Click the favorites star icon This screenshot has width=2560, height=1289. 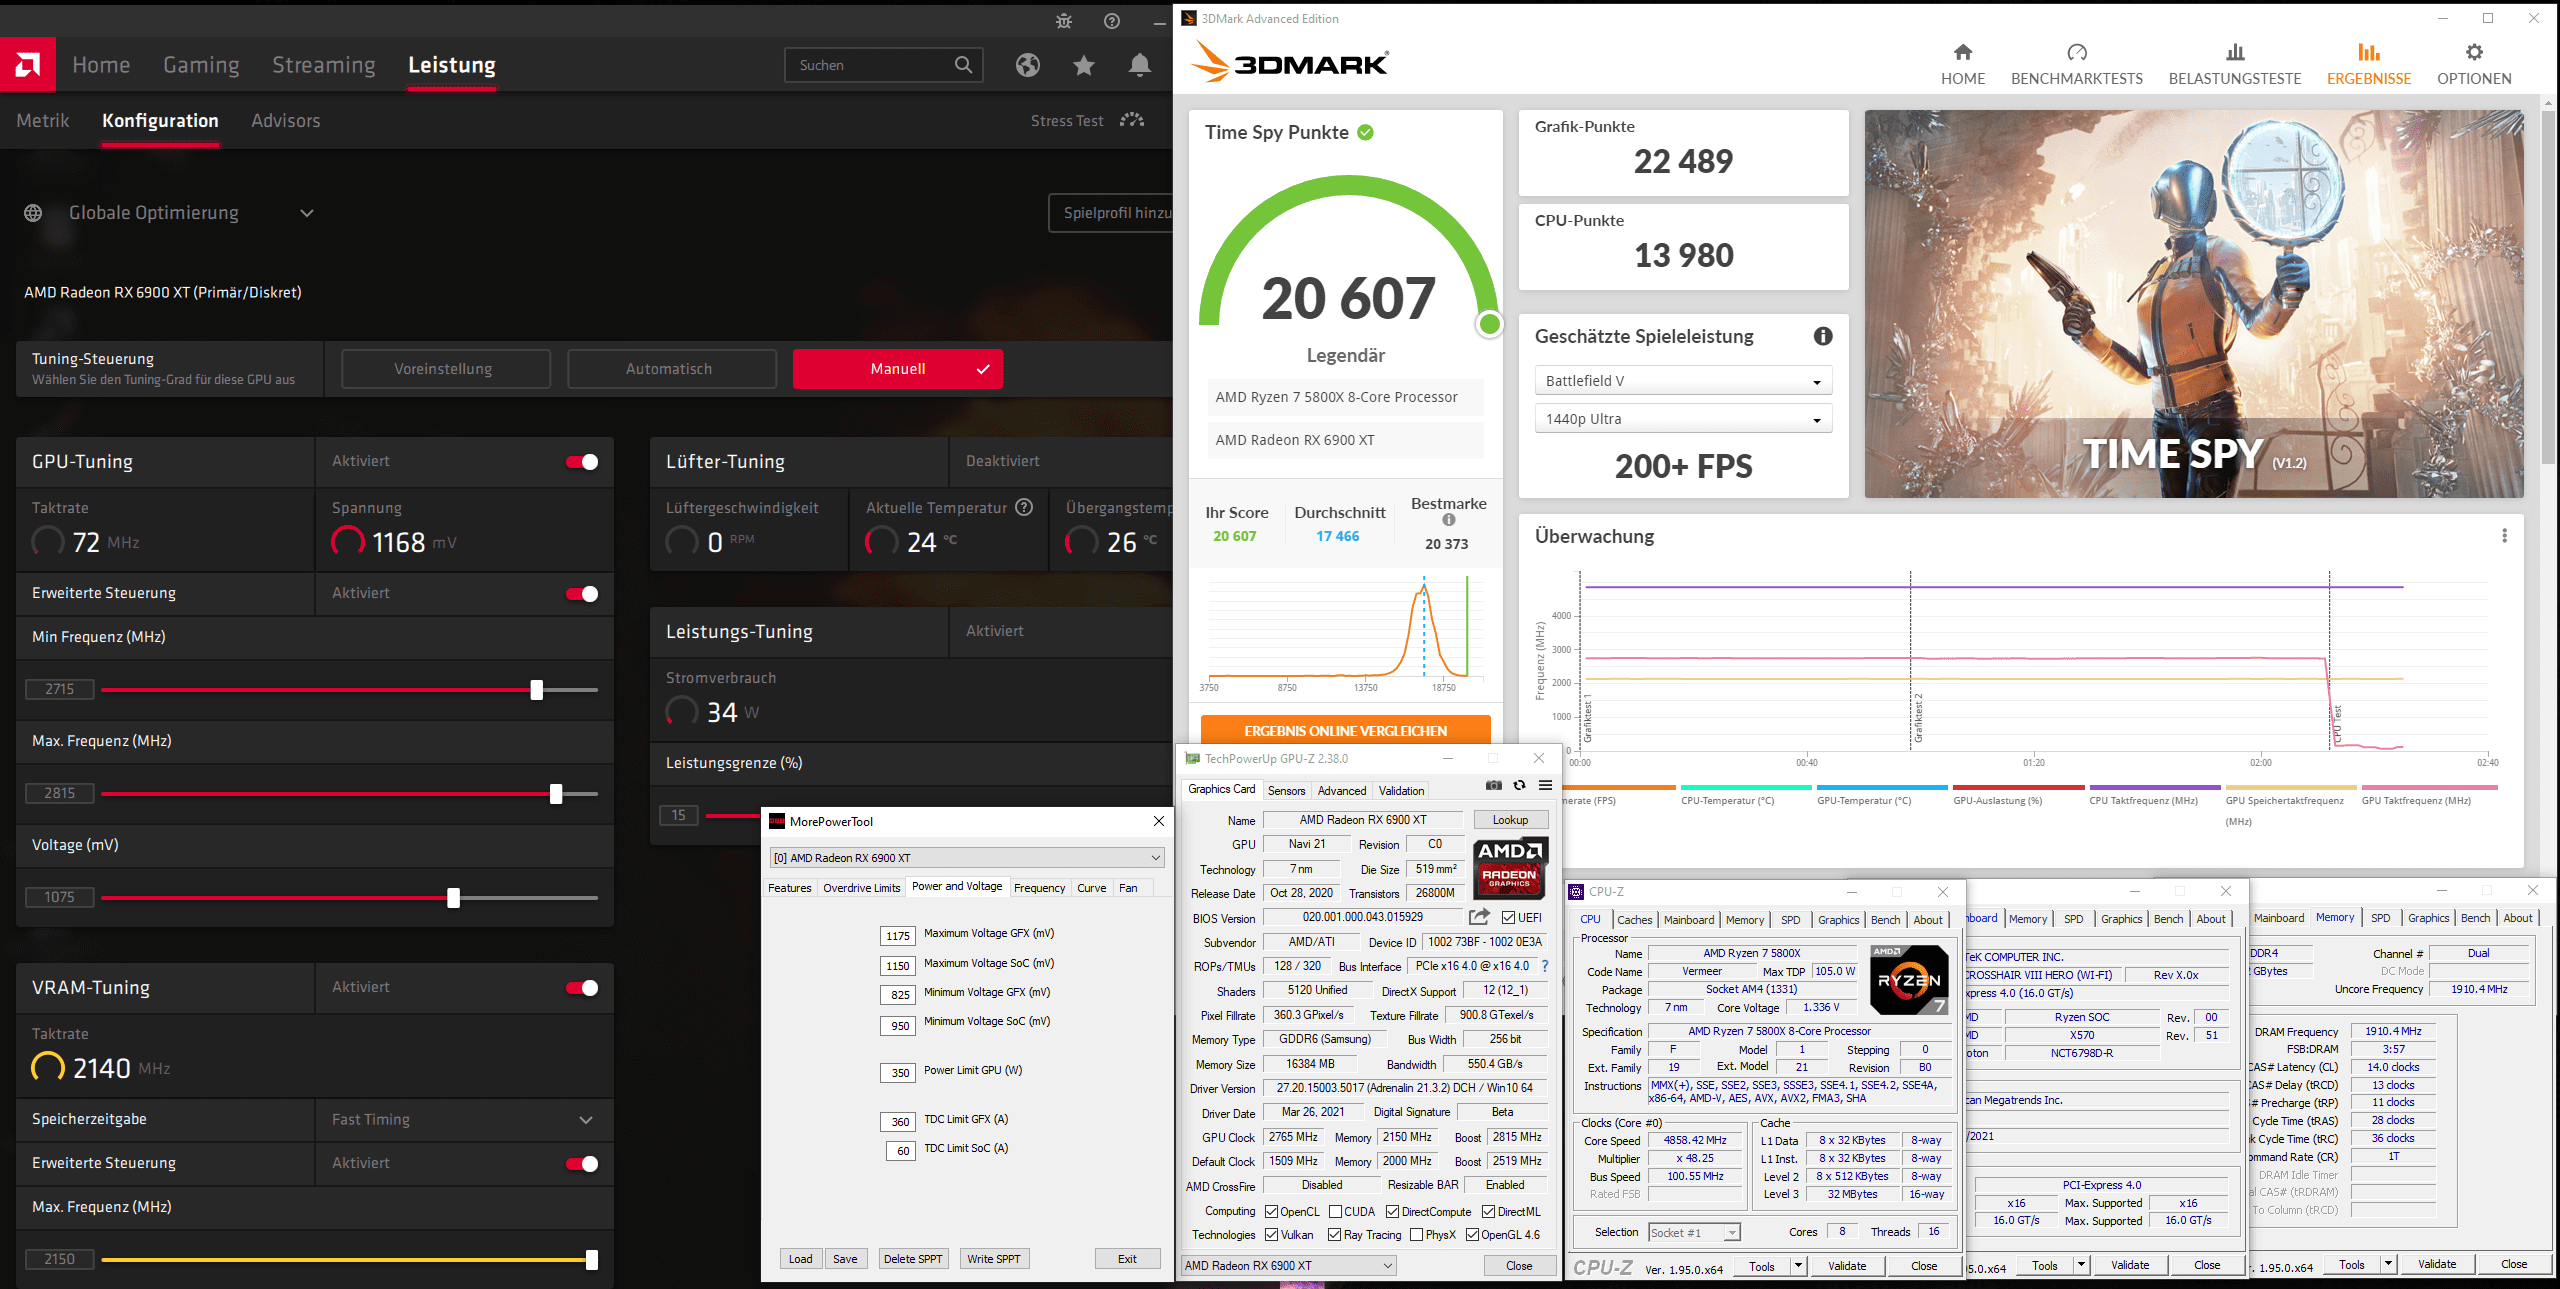tap(1083, 65)
